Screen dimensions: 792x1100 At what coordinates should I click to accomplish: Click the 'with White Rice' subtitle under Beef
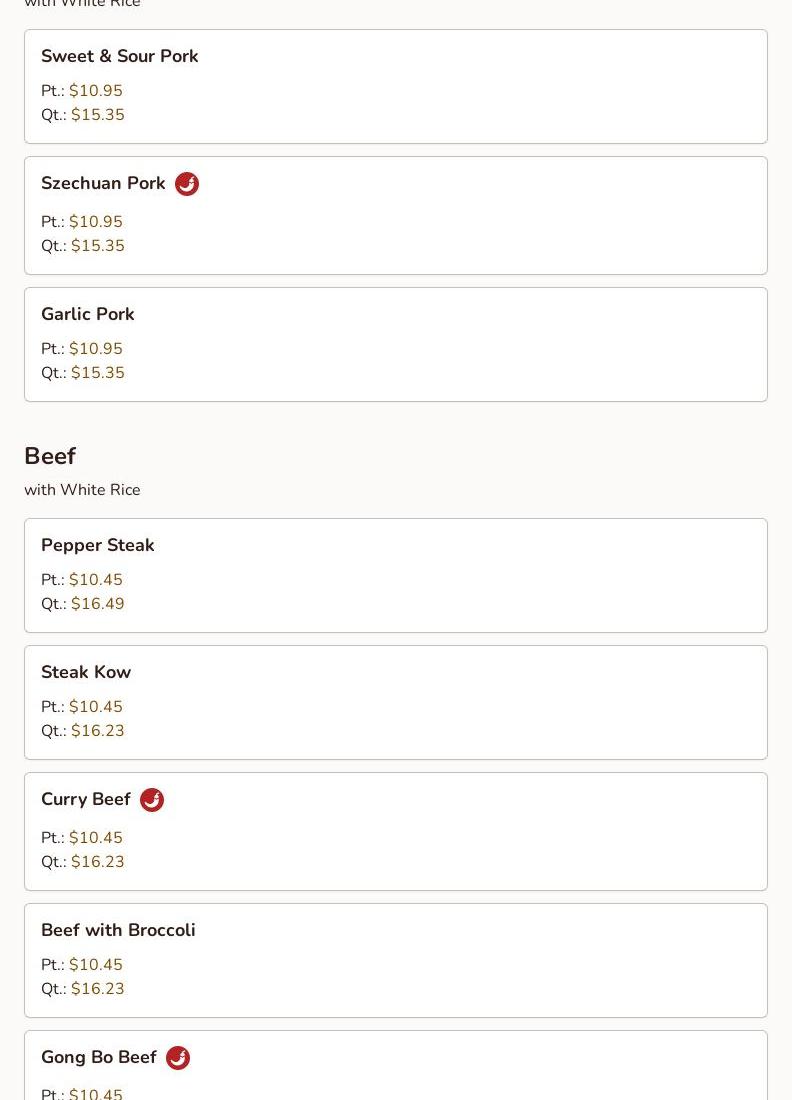click(82, 490)
